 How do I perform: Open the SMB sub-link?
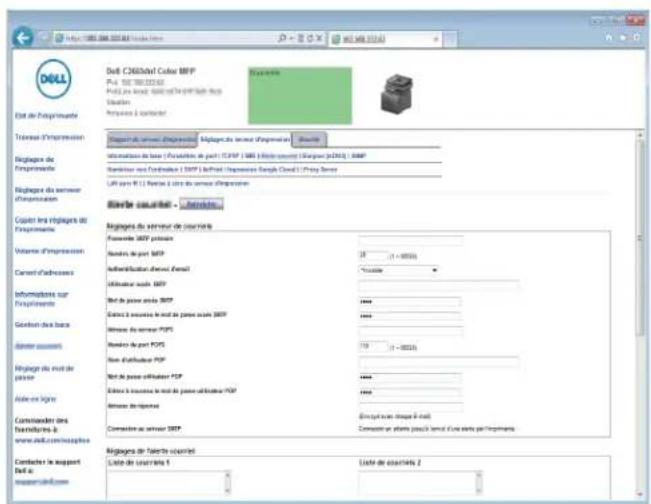click(250, 156)
